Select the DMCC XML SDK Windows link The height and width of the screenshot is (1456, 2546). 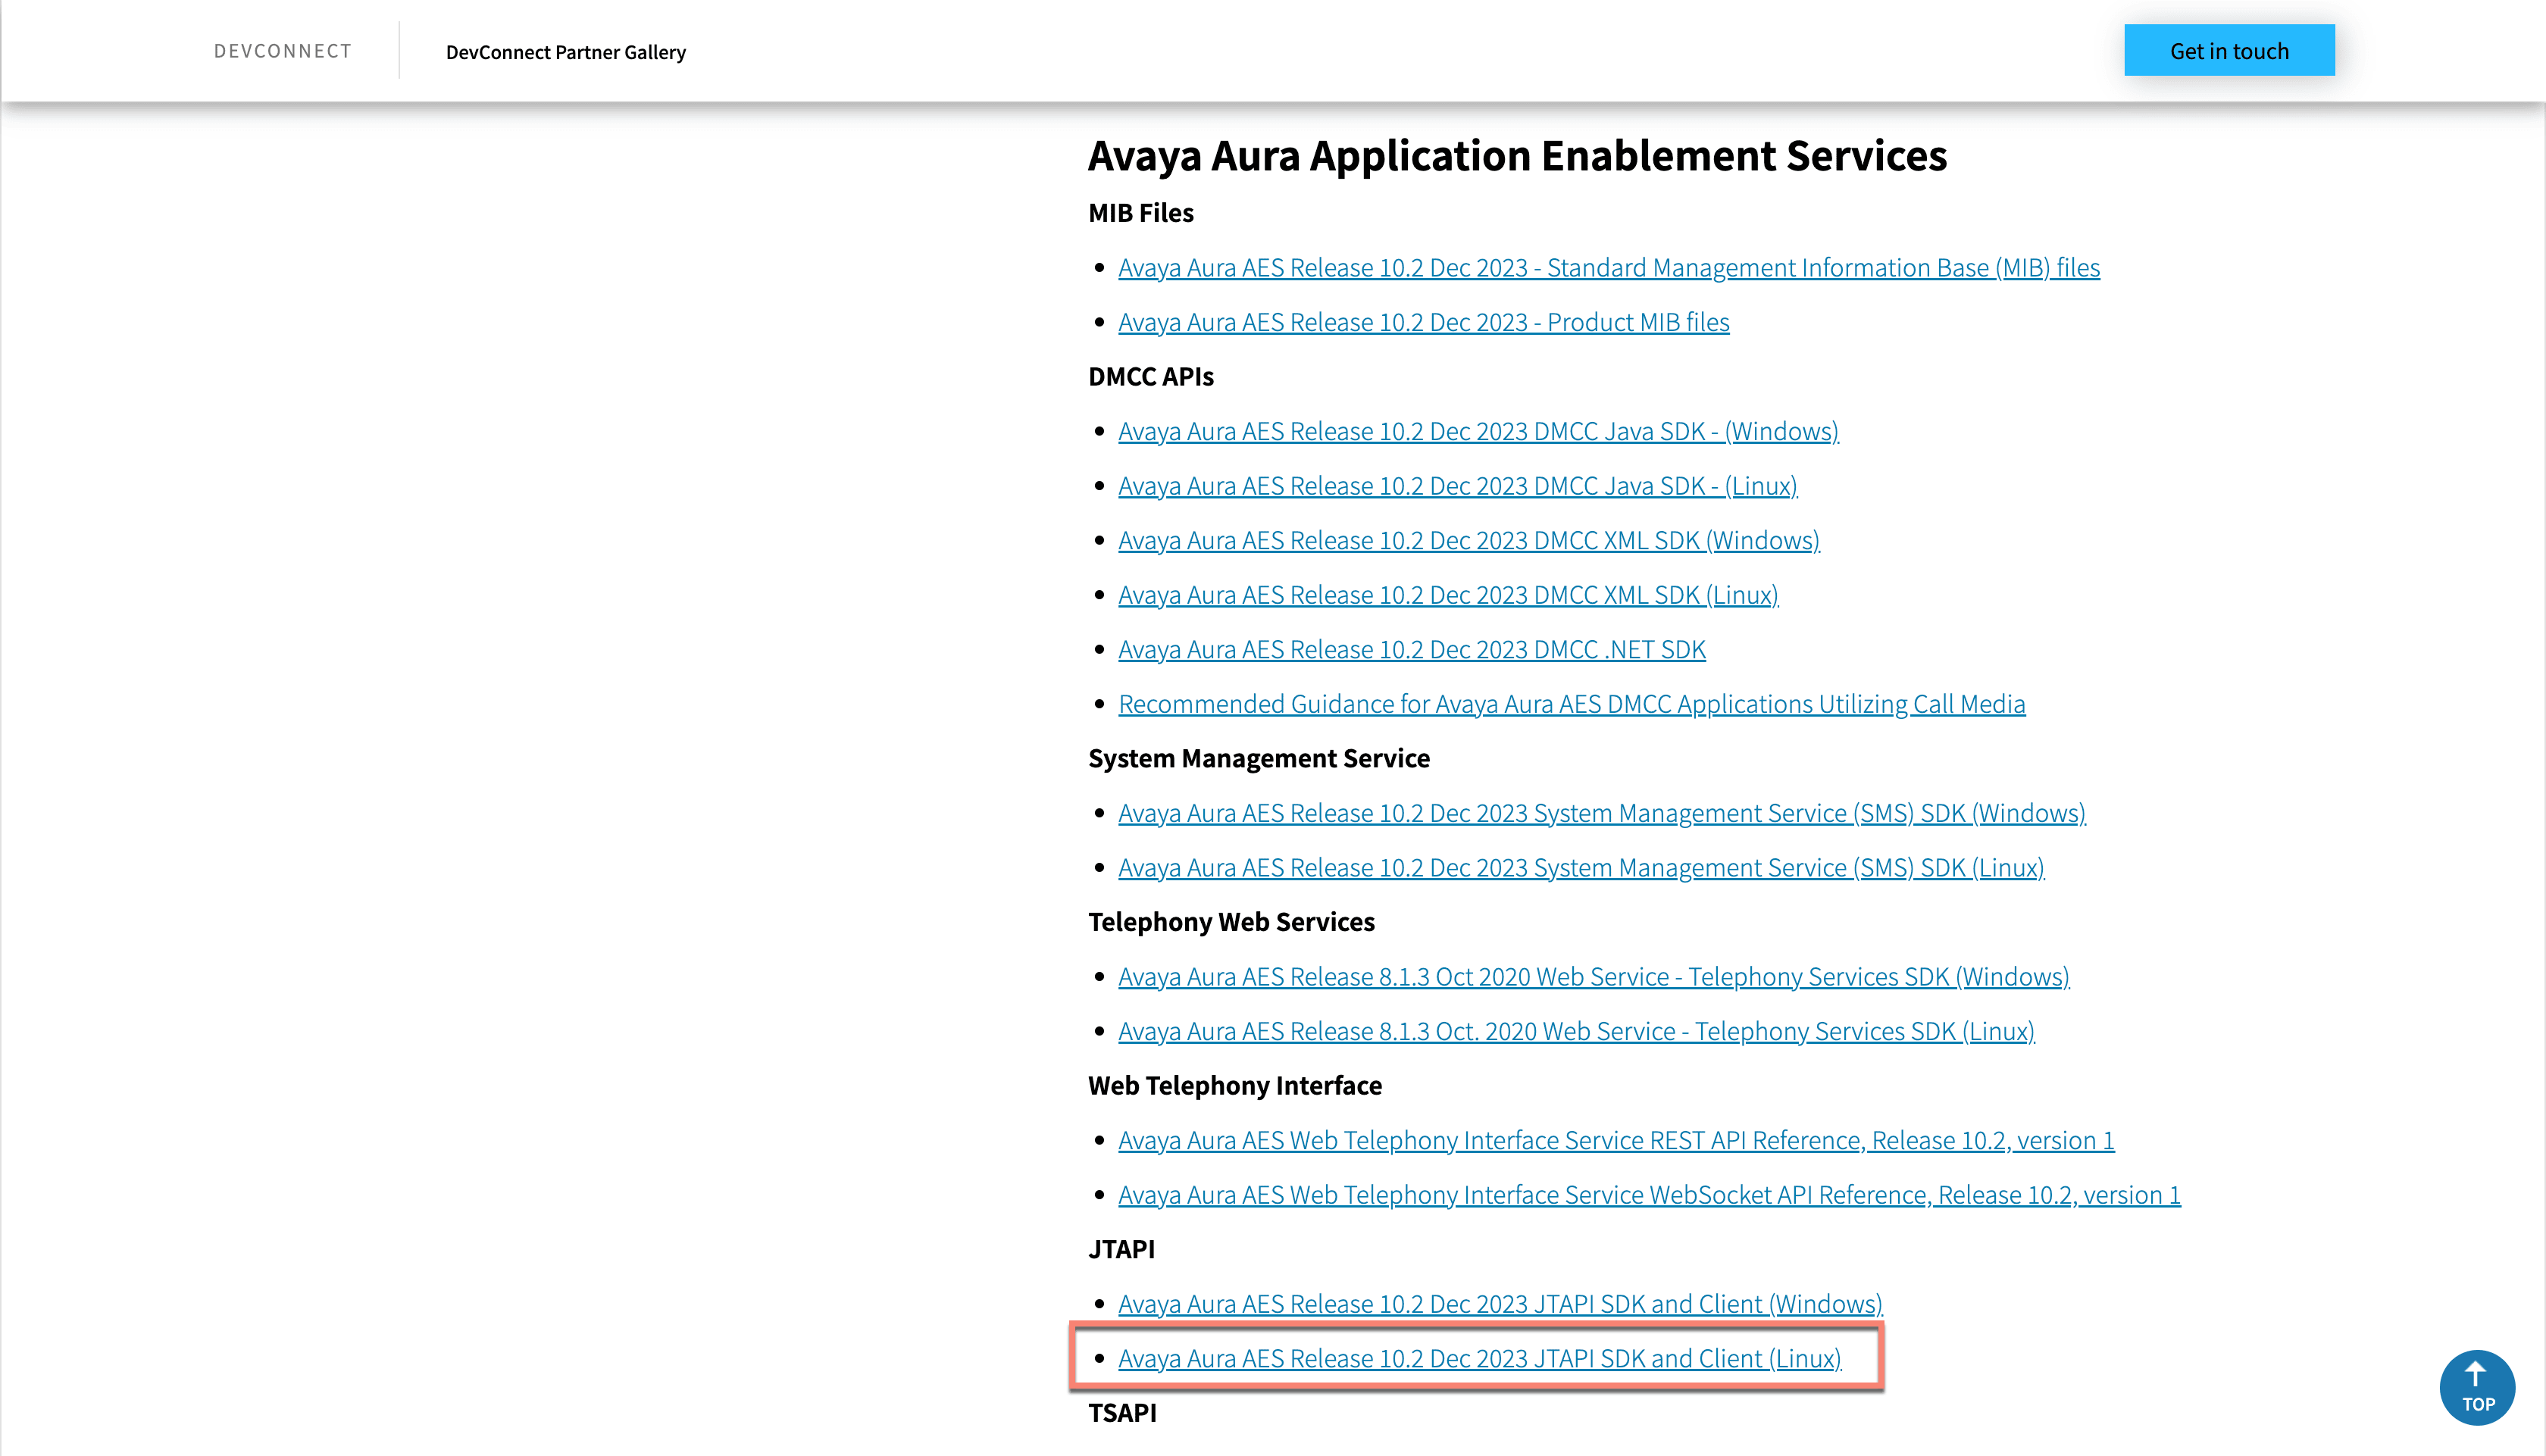[1468, 541]
